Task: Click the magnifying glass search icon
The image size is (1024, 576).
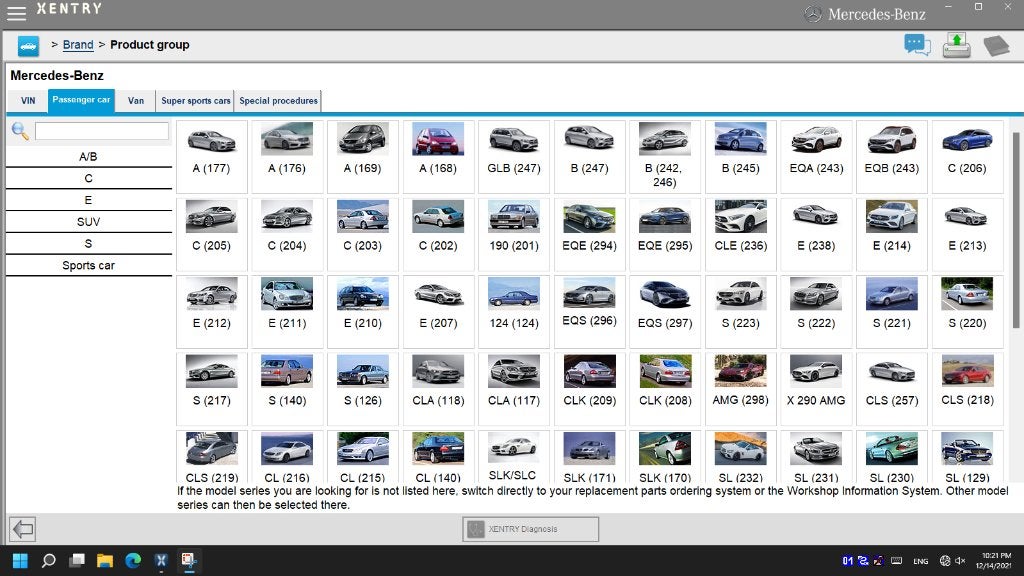Action: 20,131
